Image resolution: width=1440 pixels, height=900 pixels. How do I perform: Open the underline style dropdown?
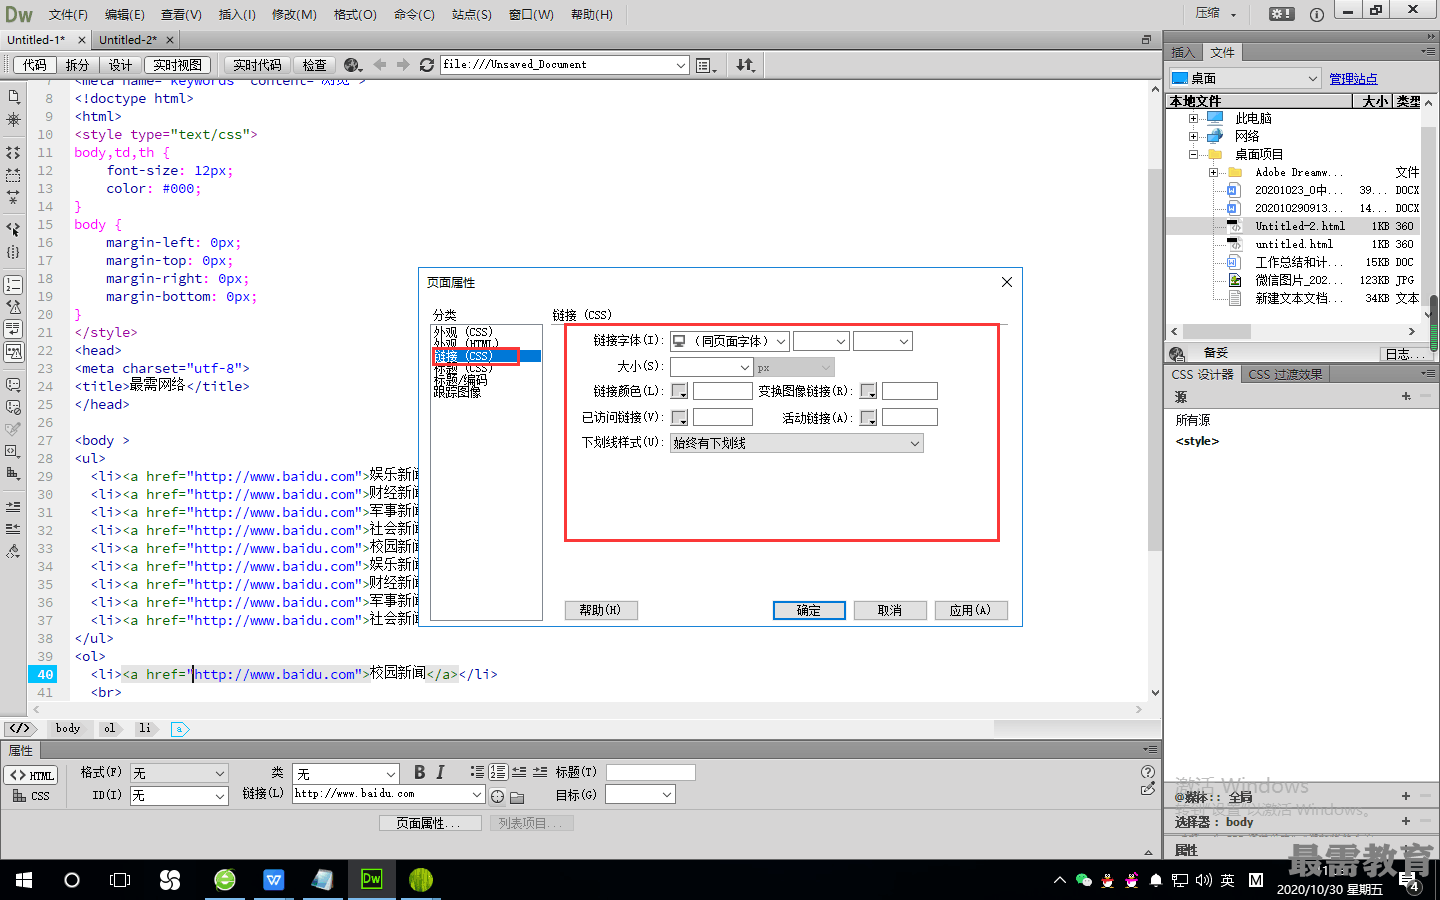[x=796, y=443]
